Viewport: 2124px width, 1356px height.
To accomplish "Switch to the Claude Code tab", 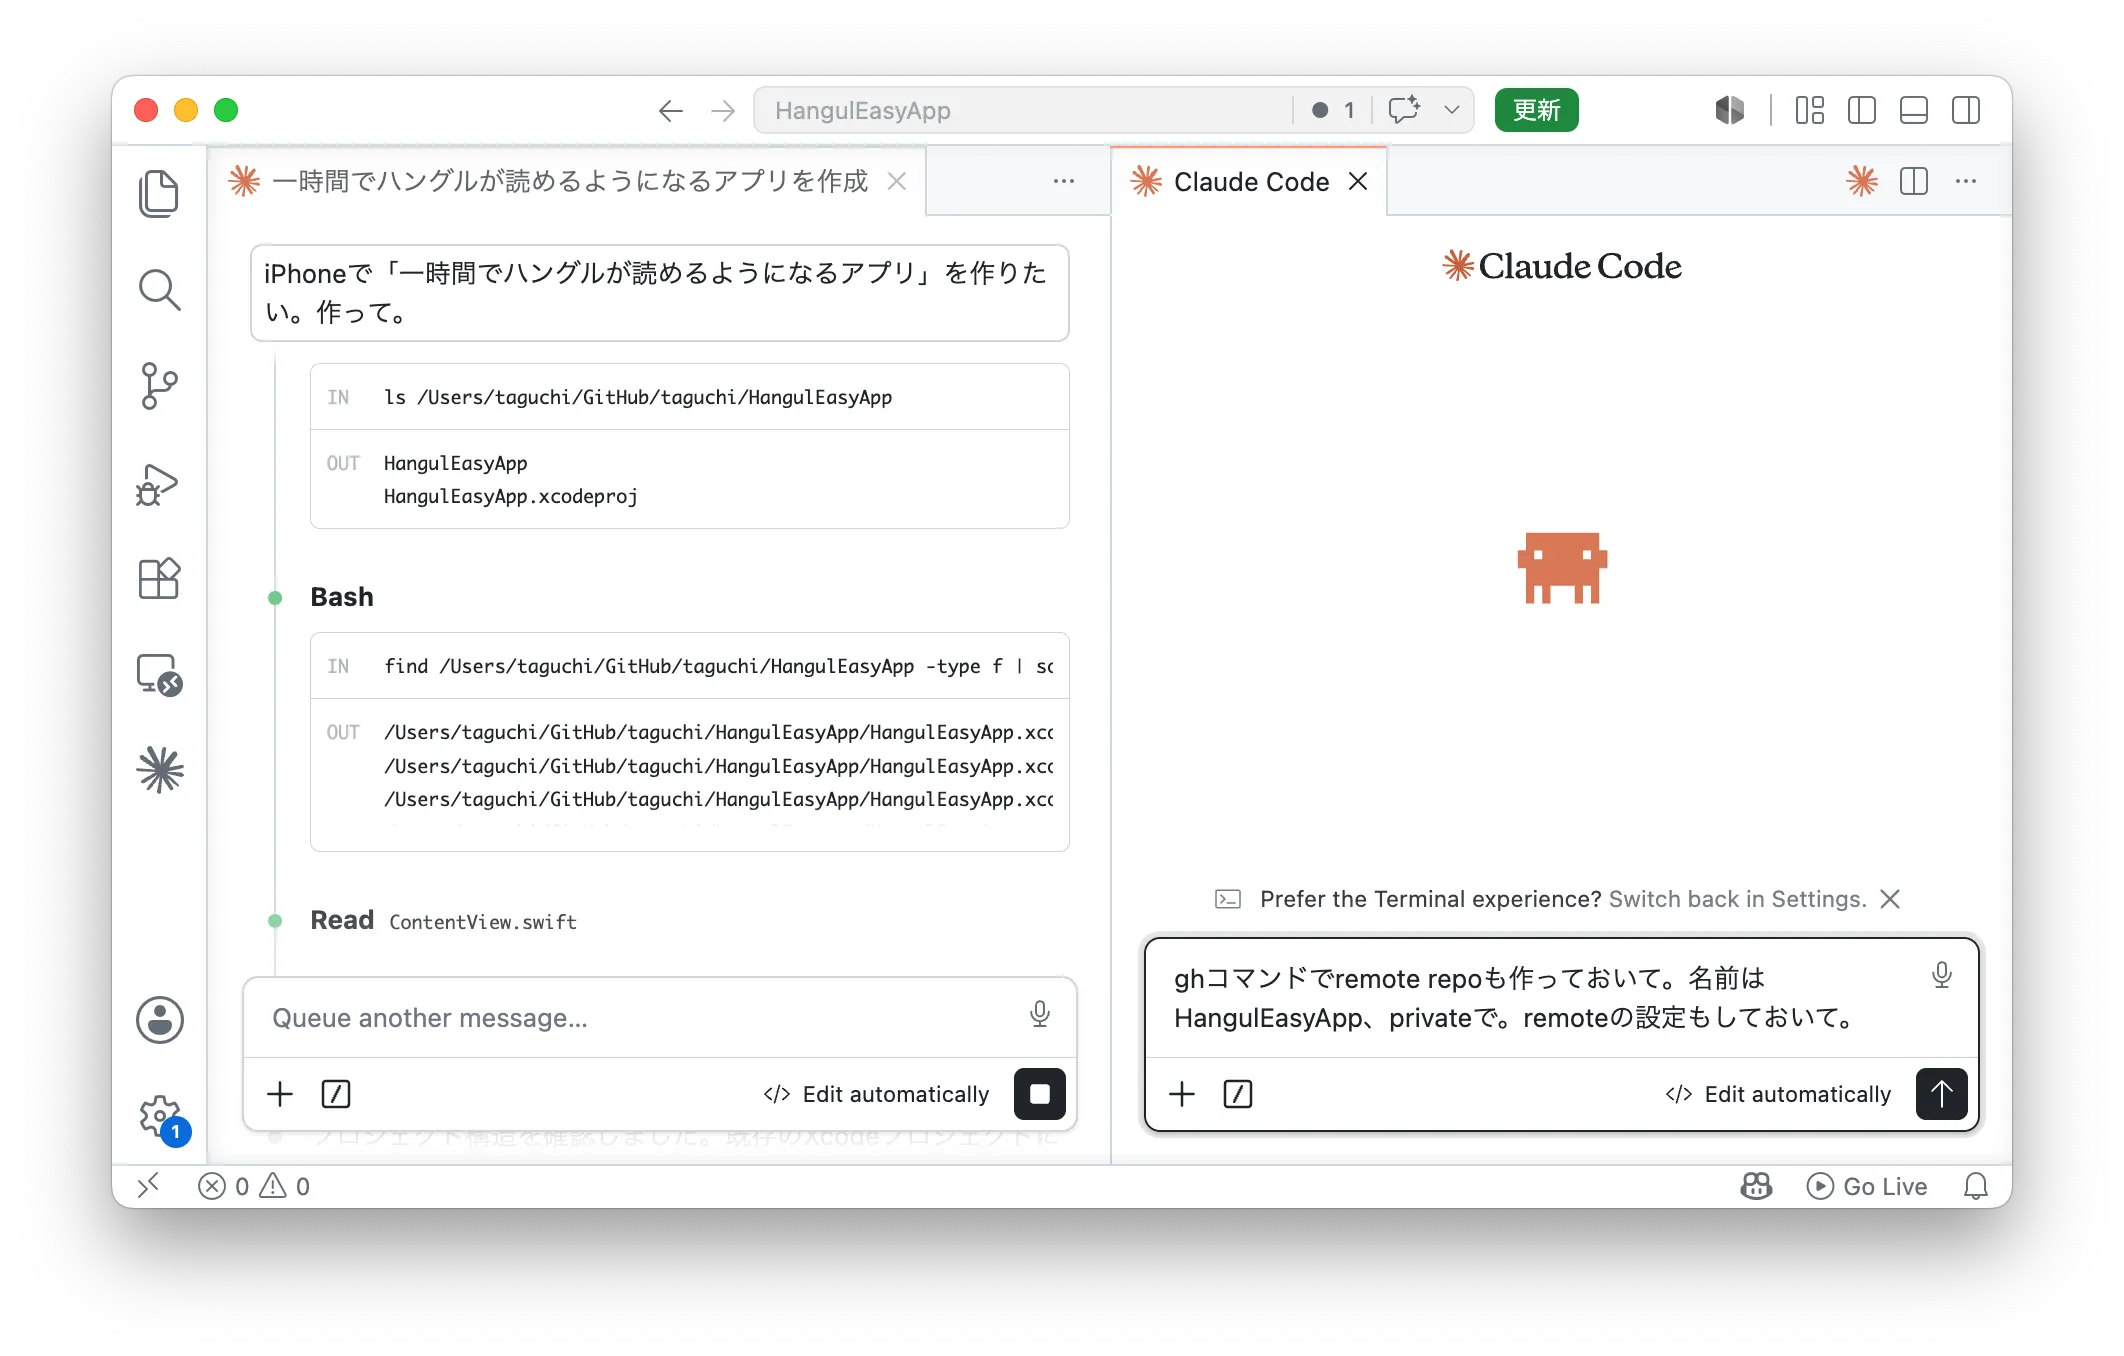I will 1250,181.
